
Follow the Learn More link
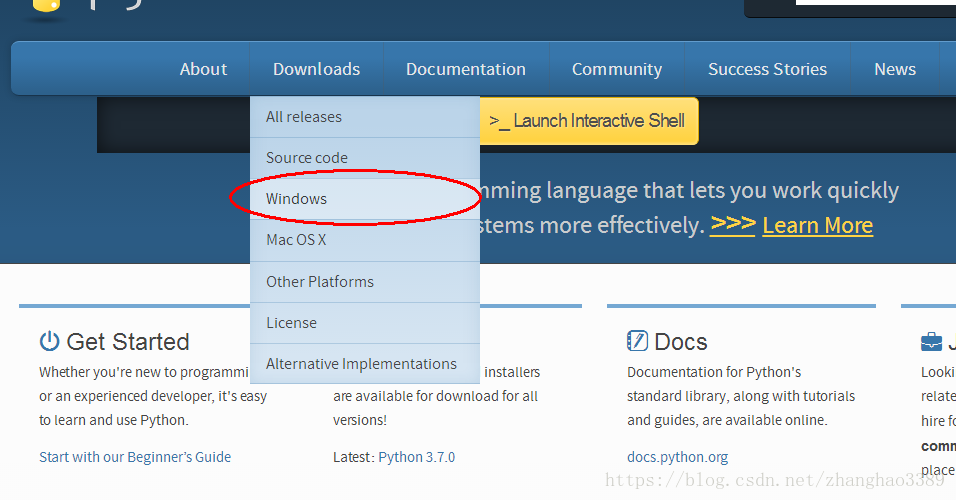818,226
